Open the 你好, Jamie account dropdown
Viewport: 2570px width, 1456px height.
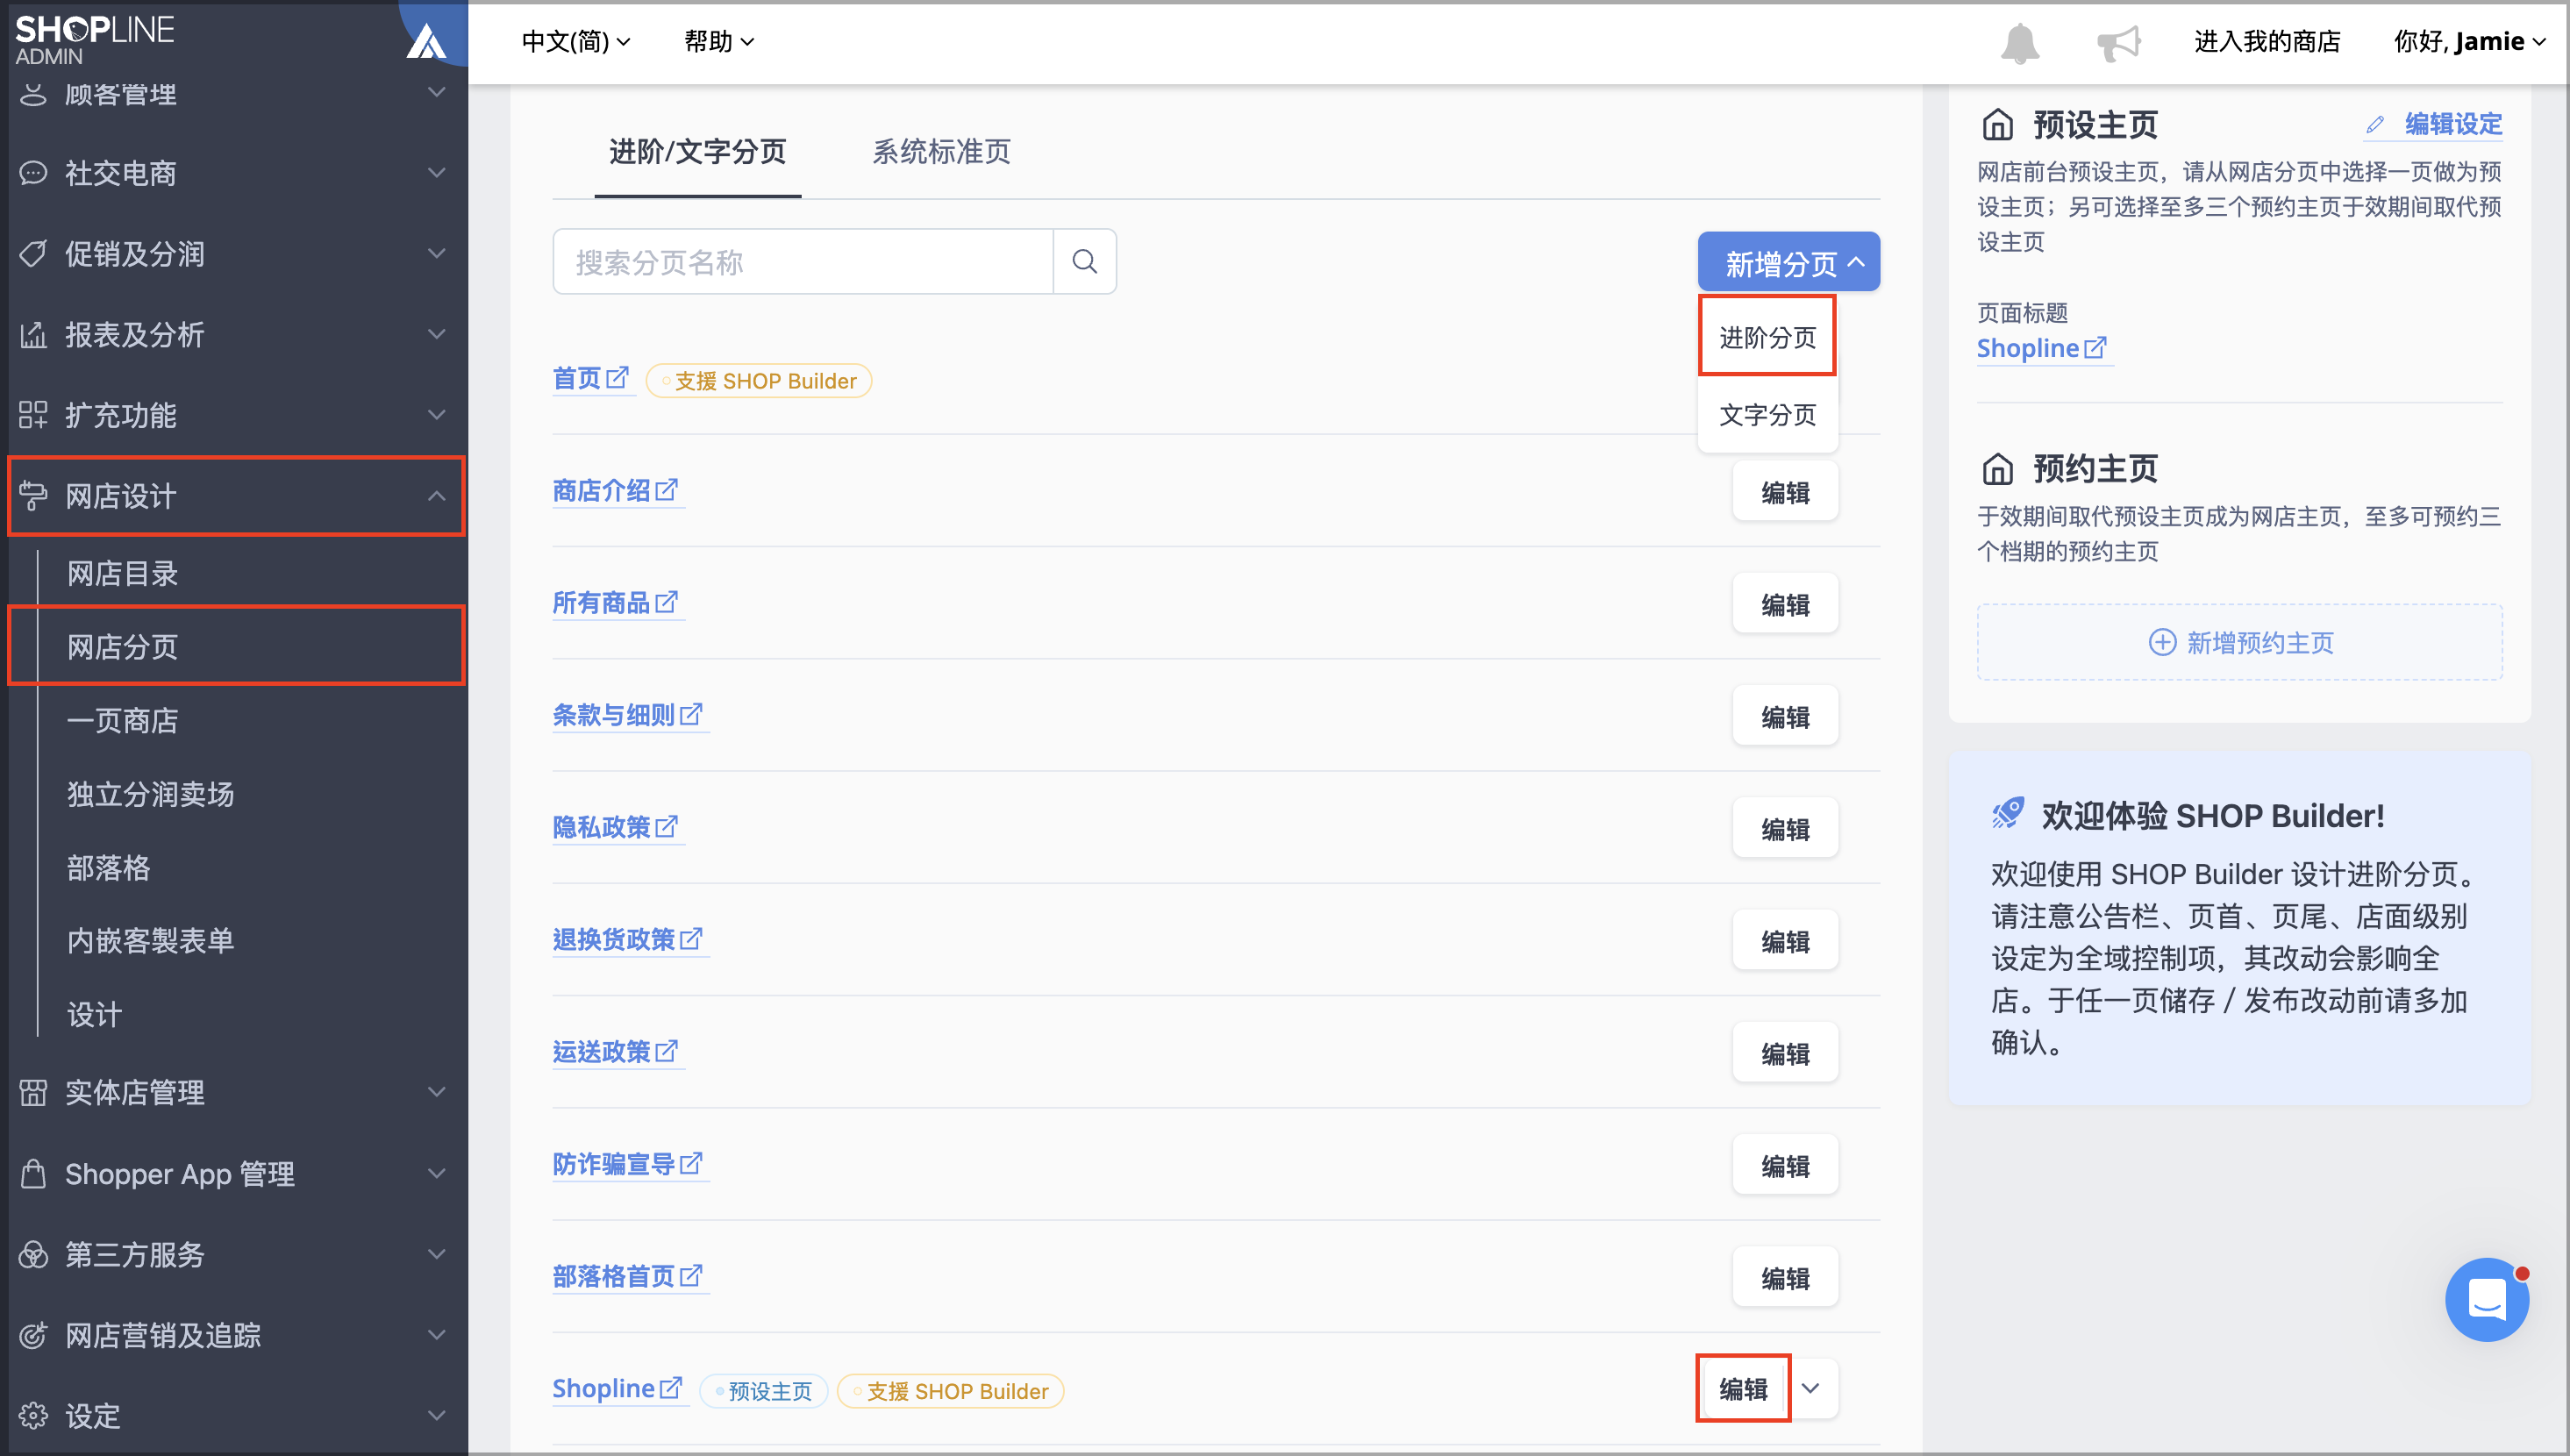2469,42
